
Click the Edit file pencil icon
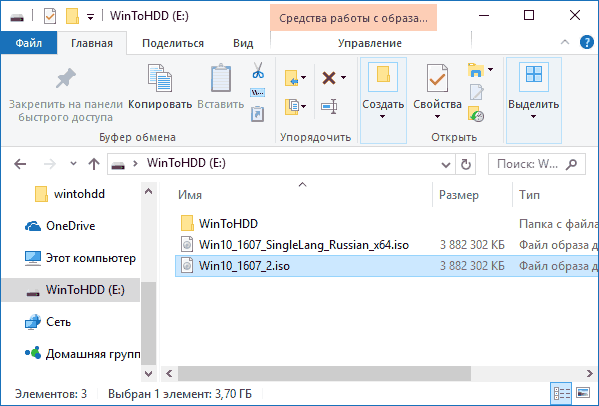476,92
